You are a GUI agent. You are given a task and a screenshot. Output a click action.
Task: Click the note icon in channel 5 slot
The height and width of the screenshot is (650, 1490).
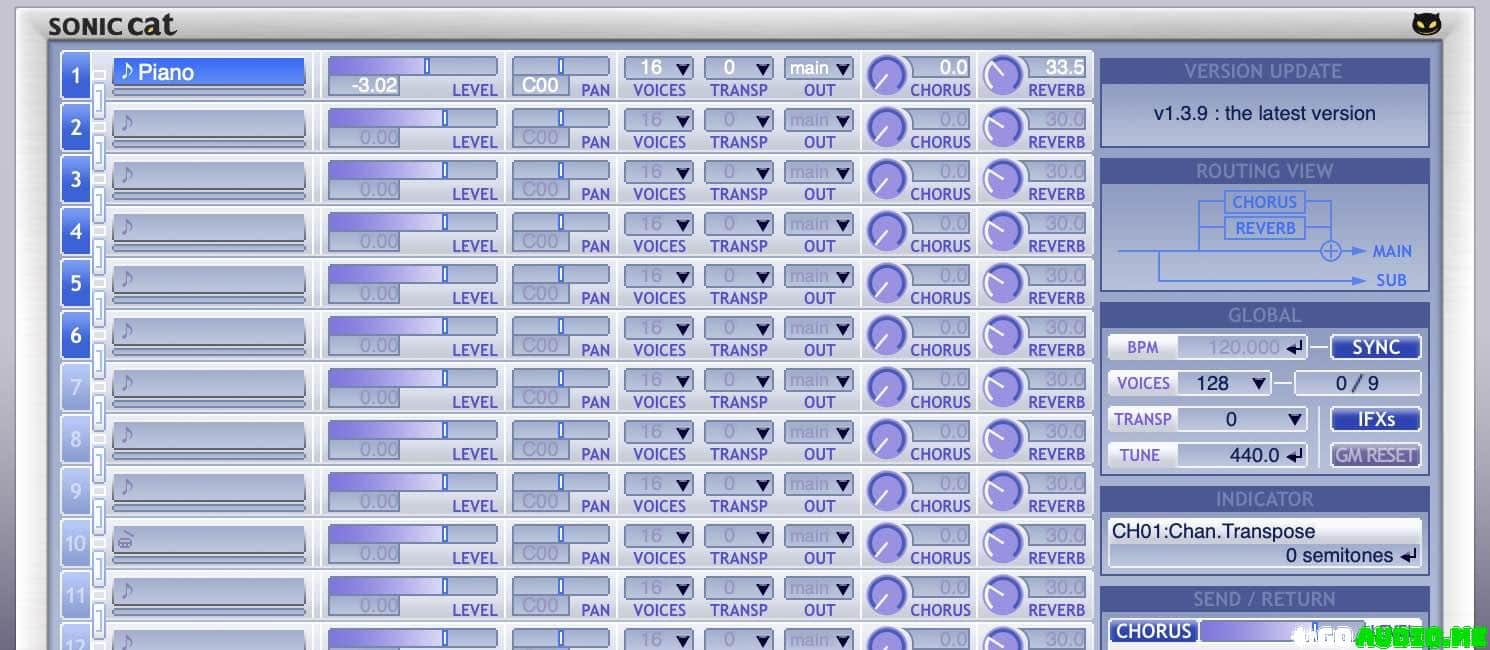[x=127, y=279]
